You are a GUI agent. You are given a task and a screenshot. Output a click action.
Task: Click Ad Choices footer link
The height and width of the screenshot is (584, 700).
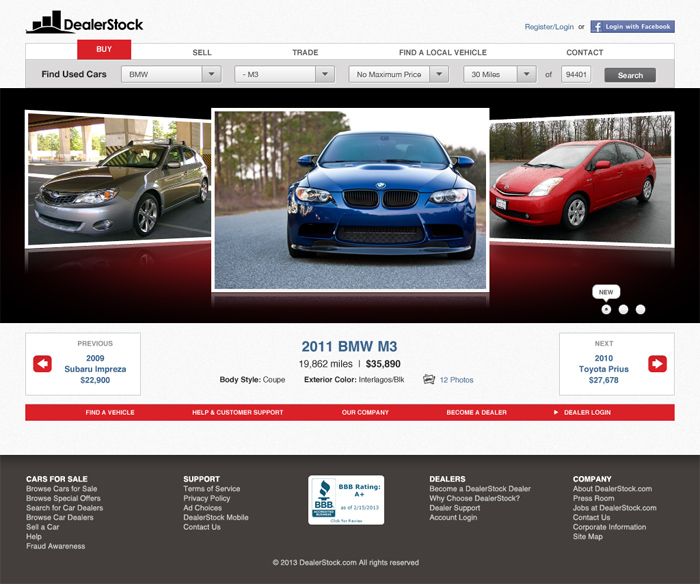tap(202, 508)
